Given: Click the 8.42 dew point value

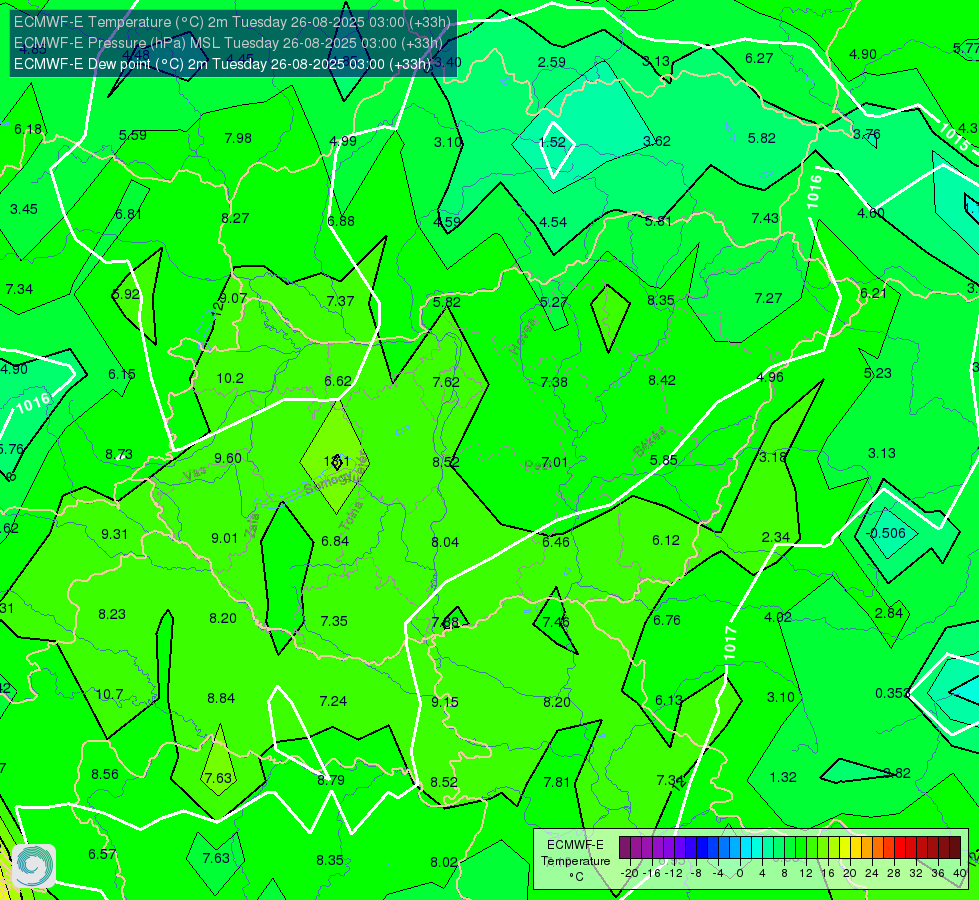Looking at the screenshot, I should coord(662,380).
